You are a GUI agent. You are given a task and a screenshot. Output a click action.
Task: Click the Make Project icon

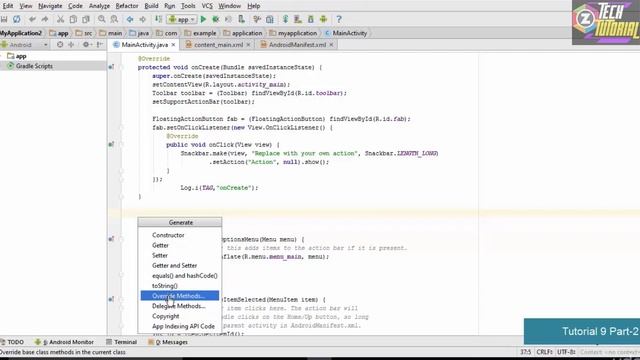(x=158, y=19)
